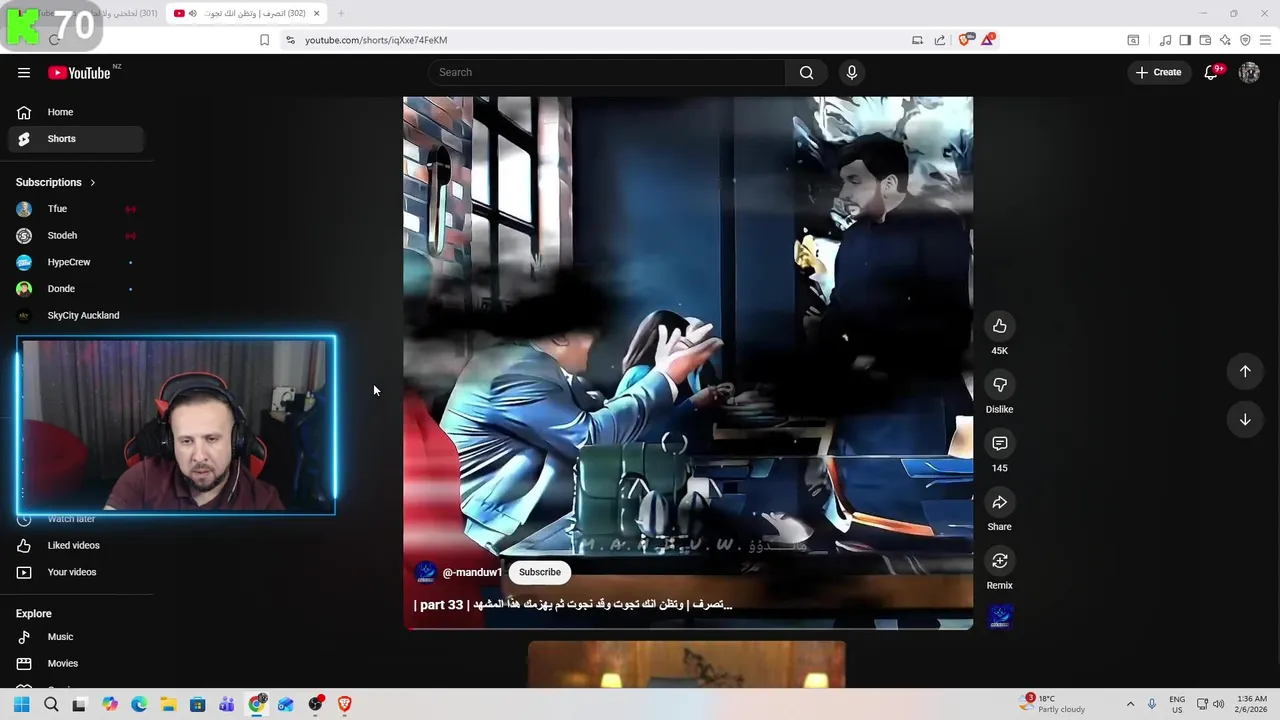Expand the part 33 video description
Screen dimensions: 1280x720
point(573,604)
